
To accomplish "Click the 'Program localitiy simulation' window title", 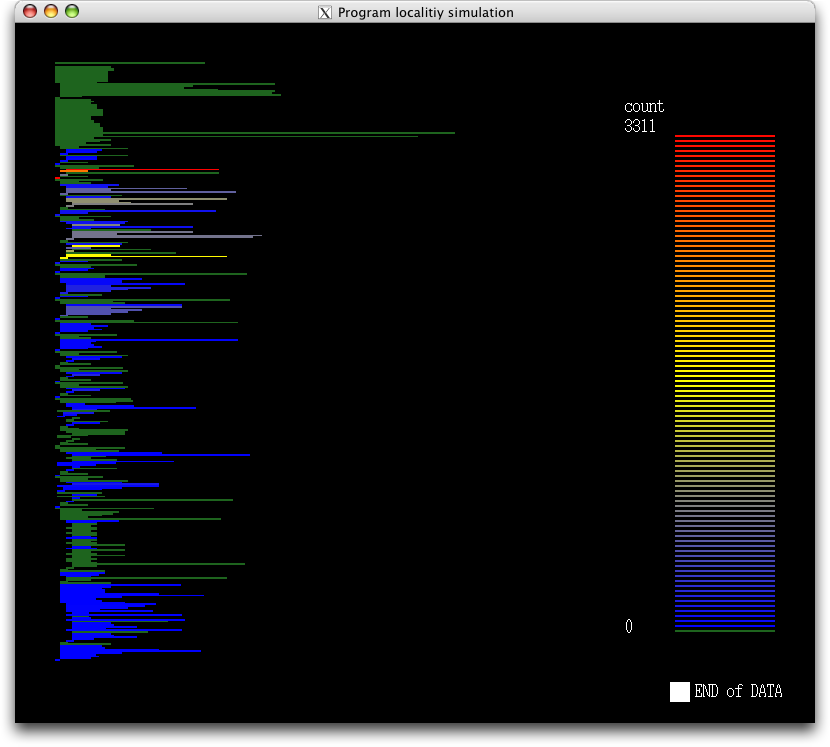I will [426, 12].
